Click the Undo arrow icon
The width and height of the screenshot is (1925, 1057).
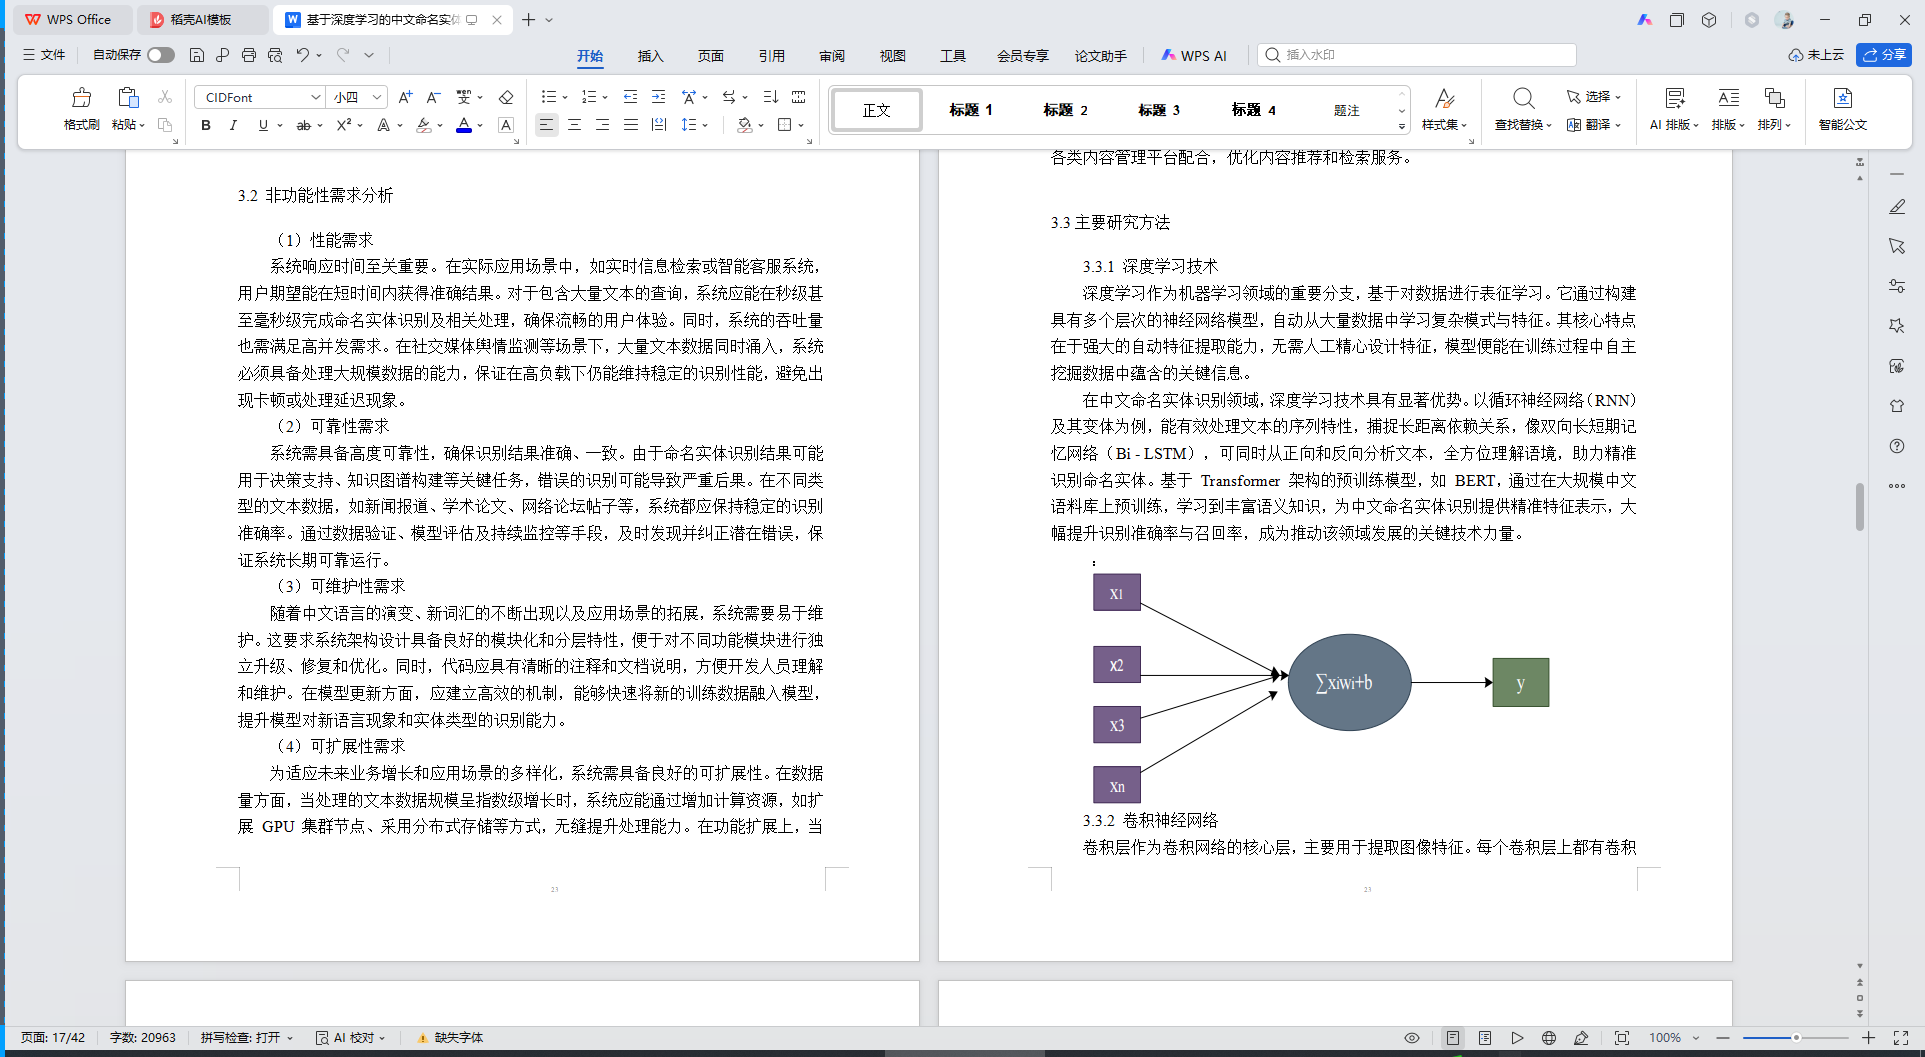(303, 55)
